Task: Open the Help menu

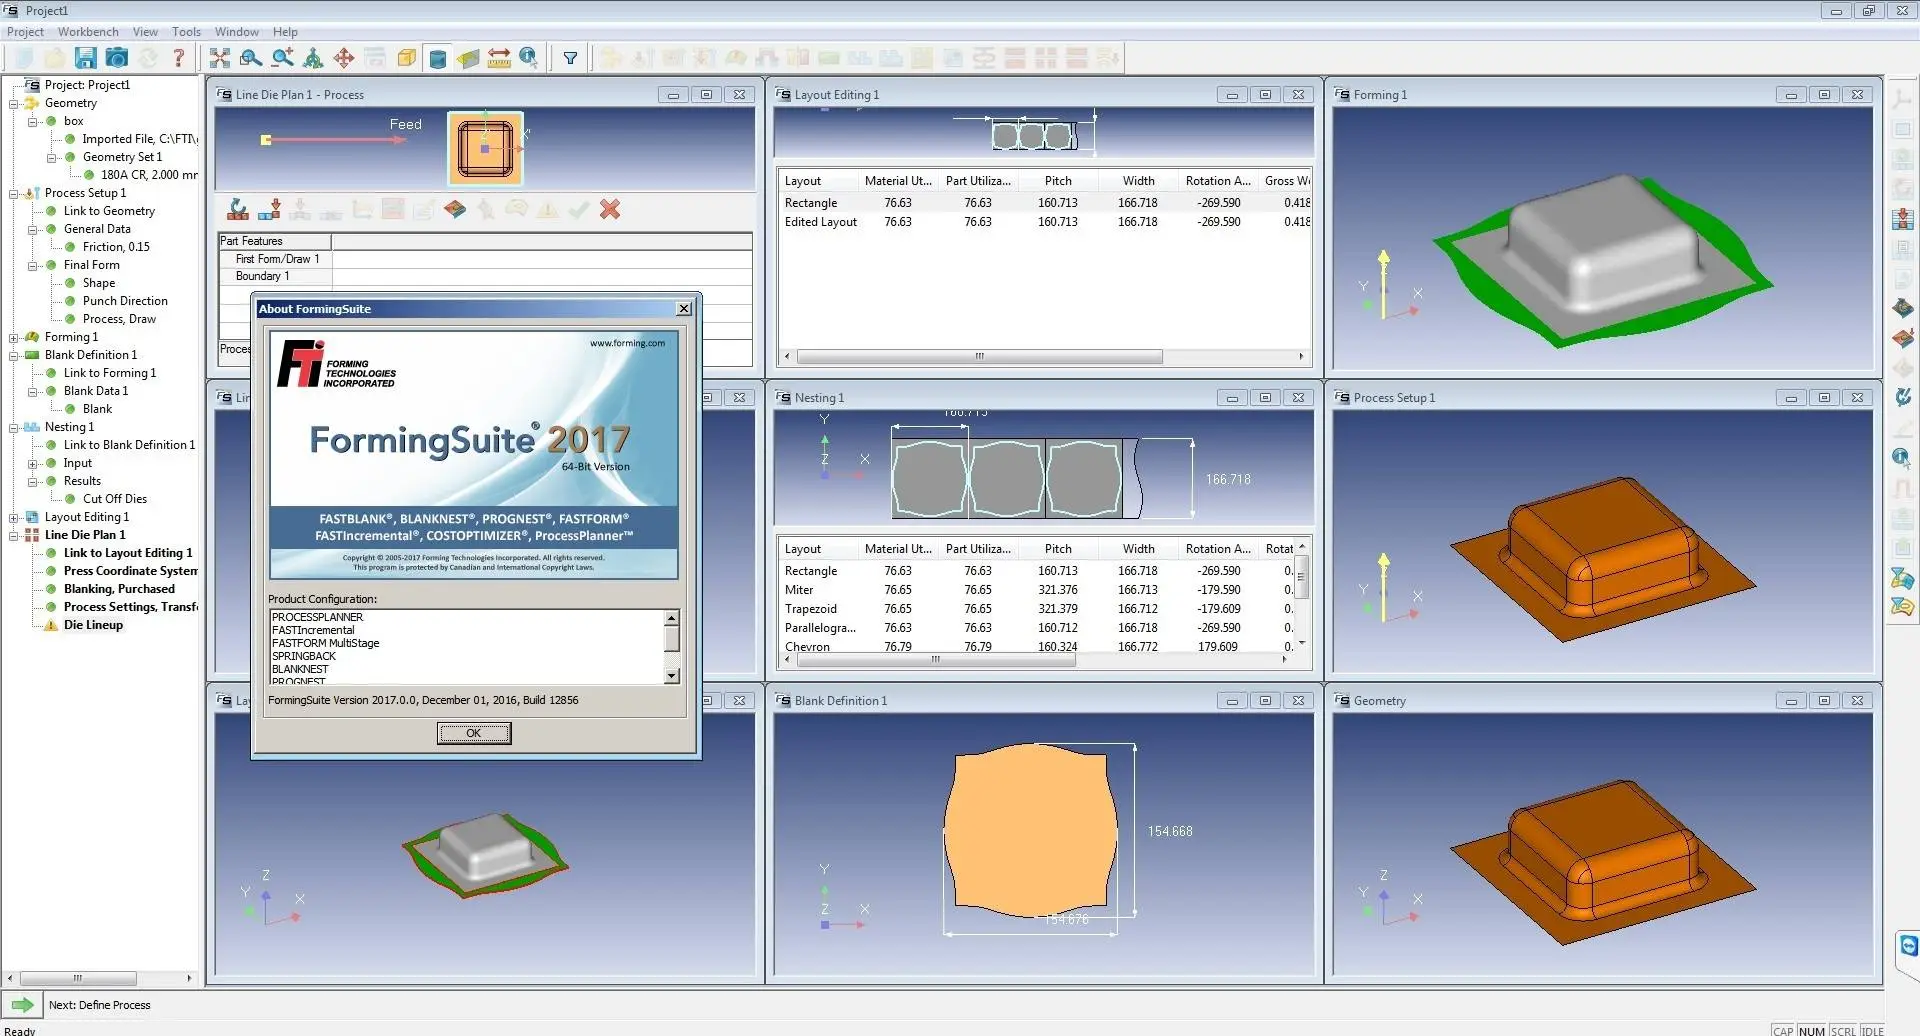Action: 285,32
